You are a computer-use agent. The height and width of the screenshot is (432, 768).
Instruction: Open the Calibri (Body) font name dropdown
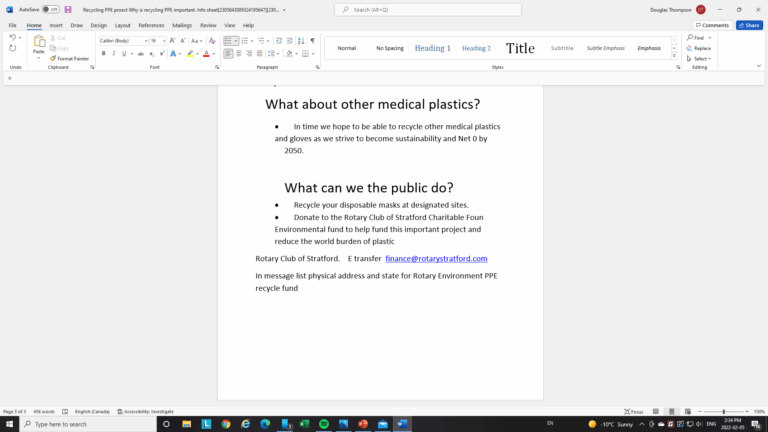[x=145, y=41]
